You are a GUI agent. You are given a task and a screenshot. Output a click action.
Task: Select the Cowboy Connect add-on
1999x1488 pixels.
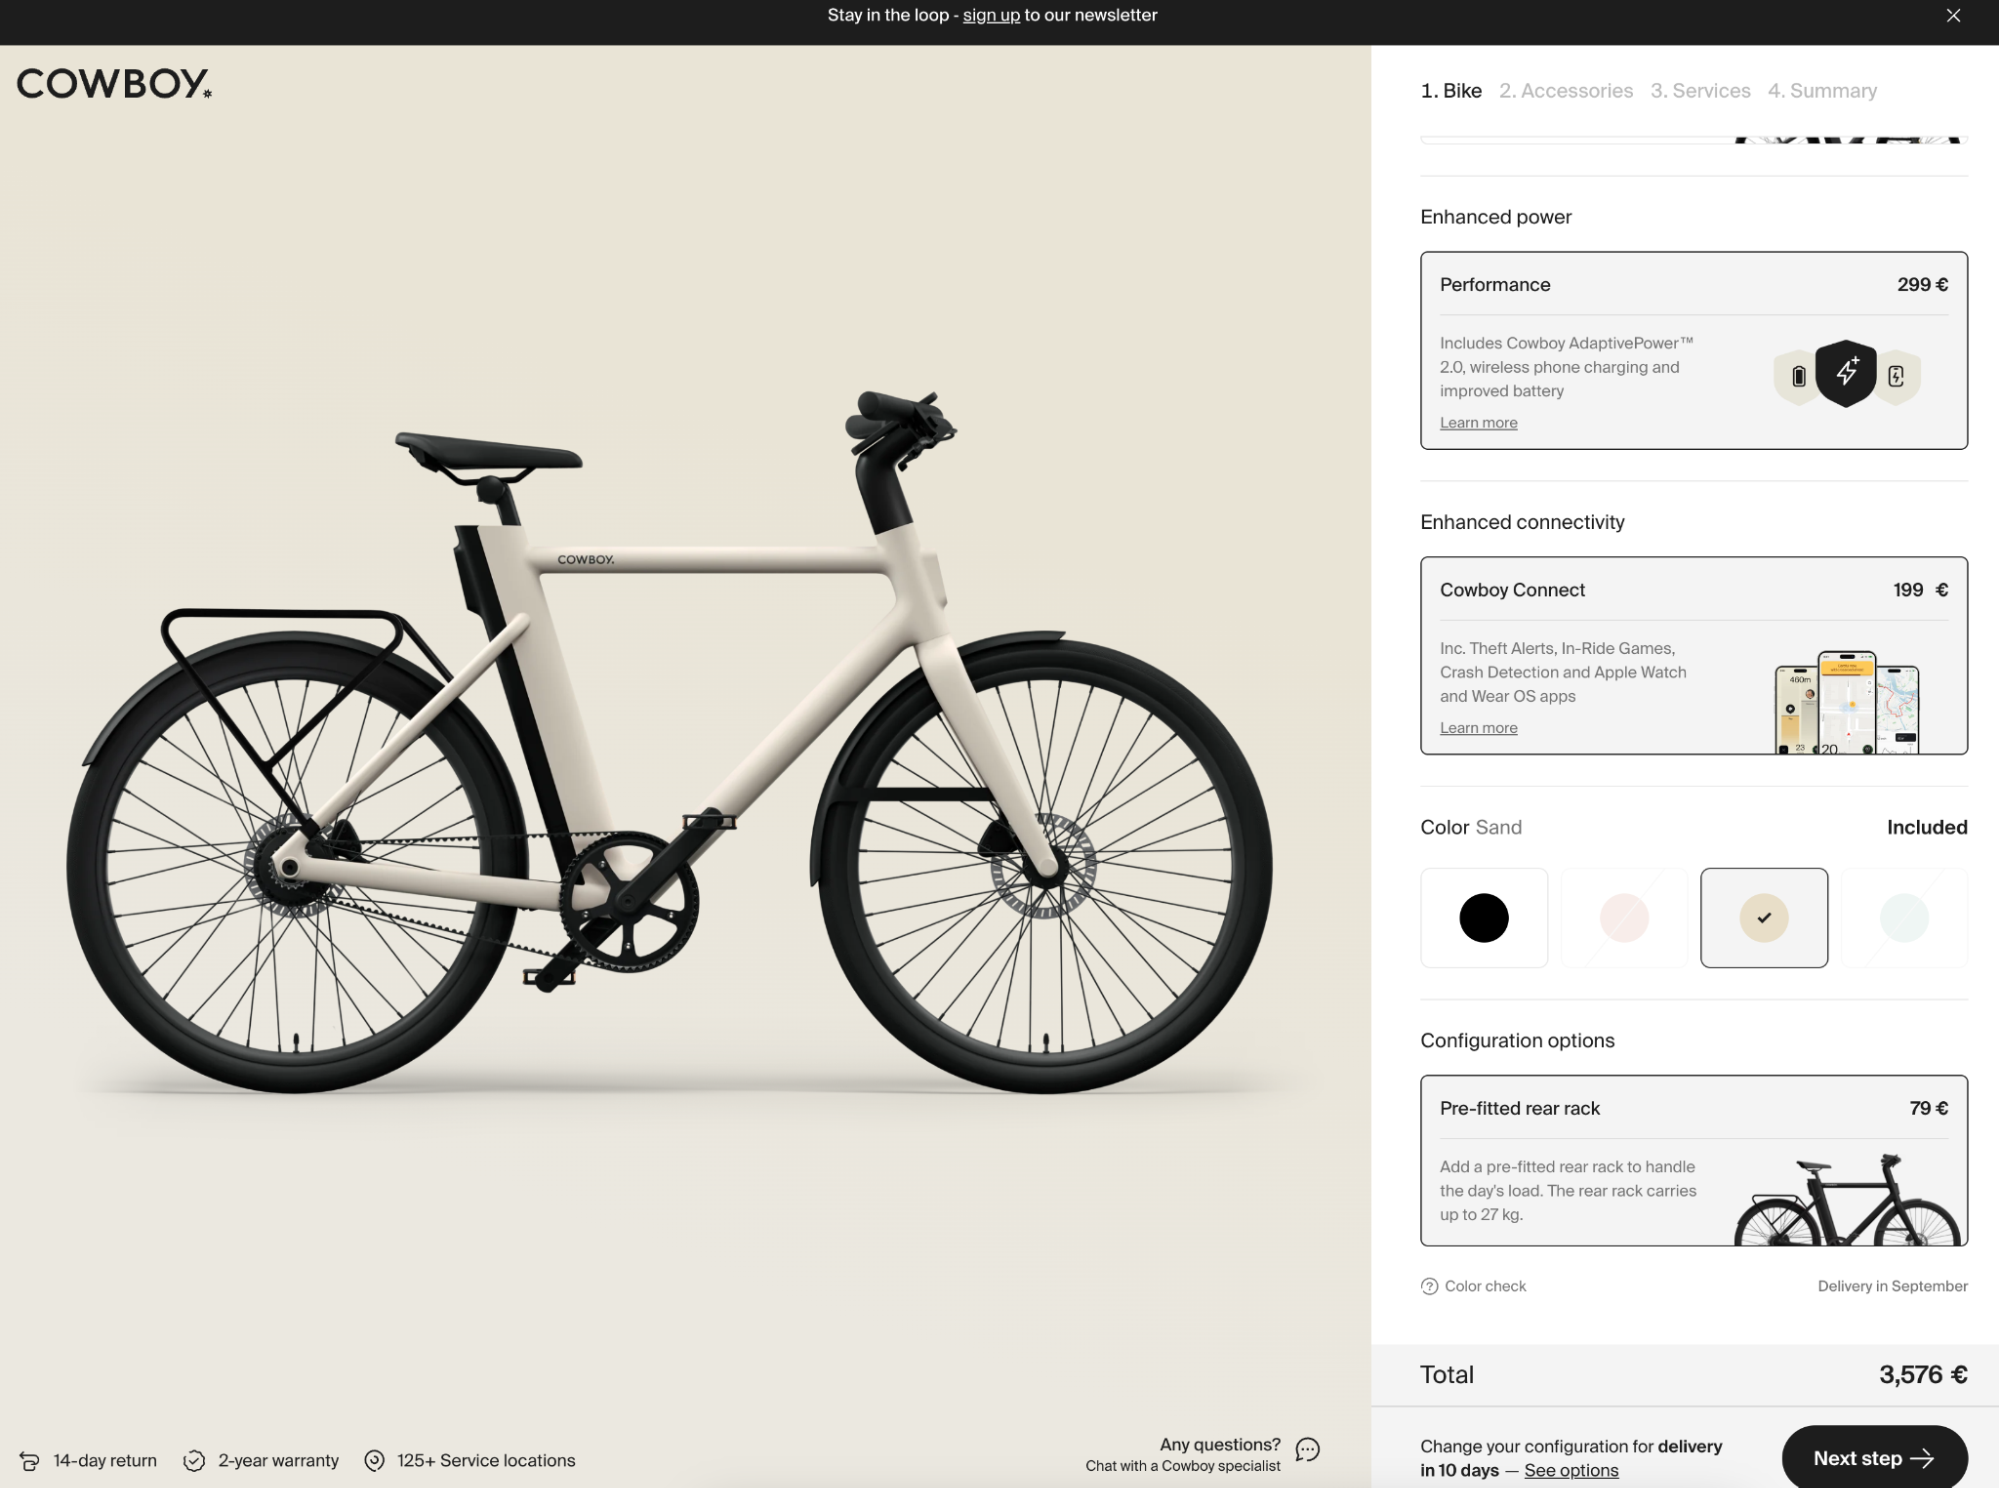coord(1694,655)
